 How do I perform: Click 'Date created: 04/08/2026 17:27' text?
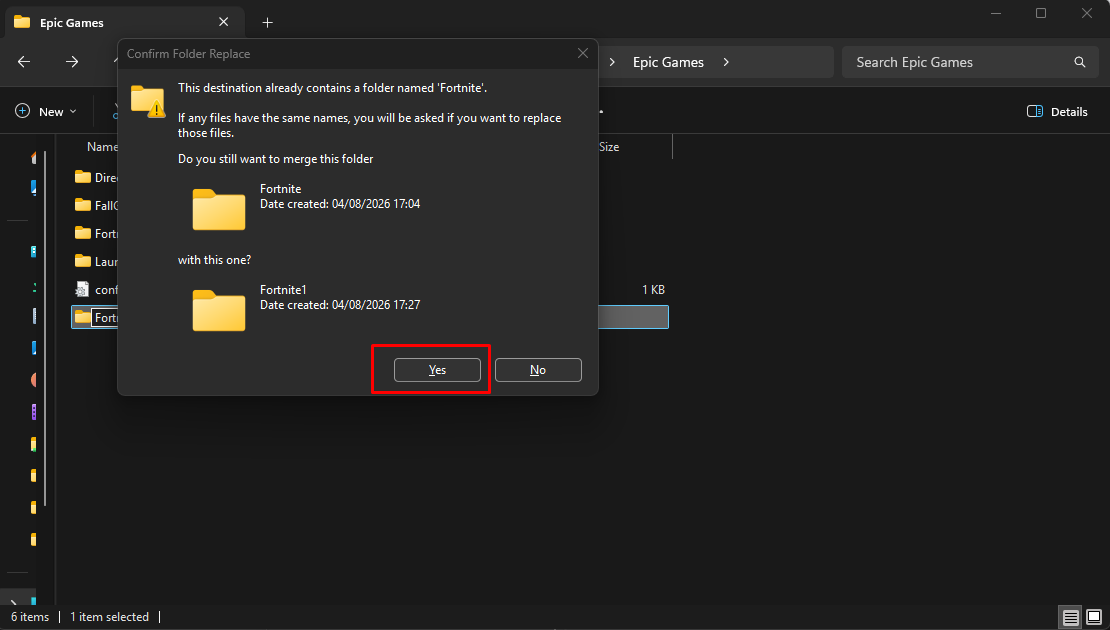coord(340,305)
